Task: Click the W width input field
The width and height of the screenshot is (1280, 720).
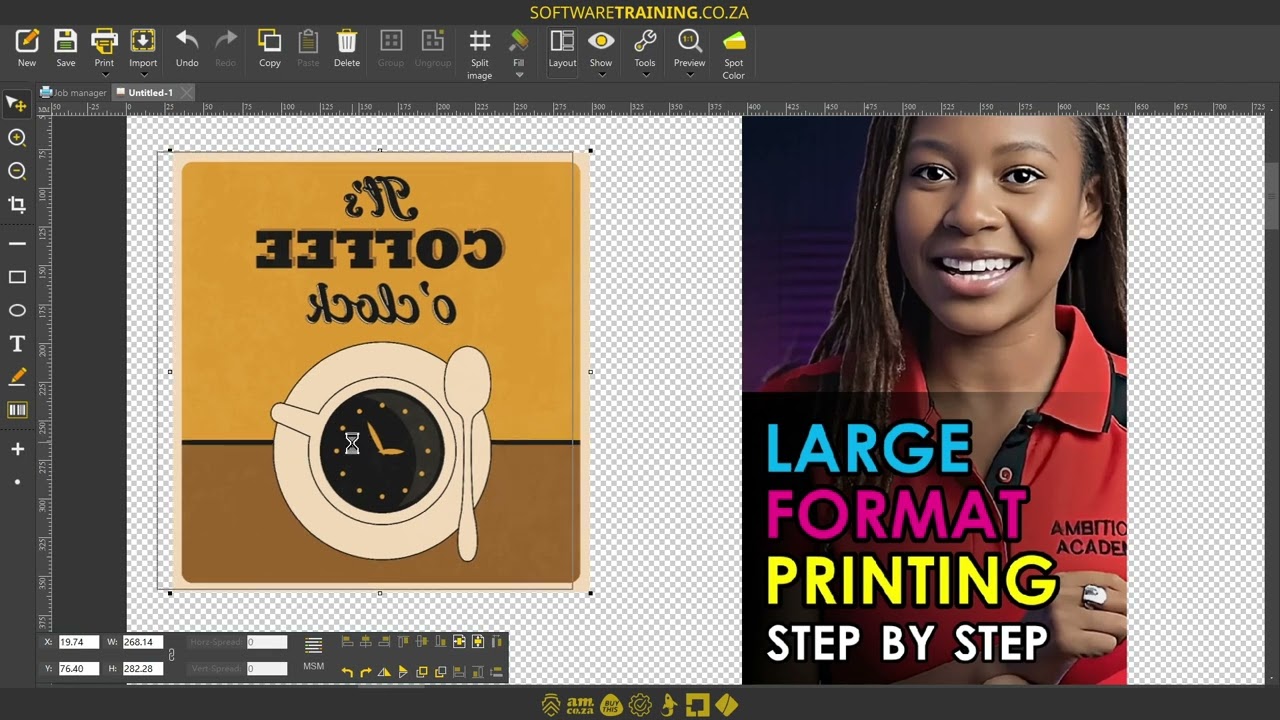Action: (x=142, y=642)
